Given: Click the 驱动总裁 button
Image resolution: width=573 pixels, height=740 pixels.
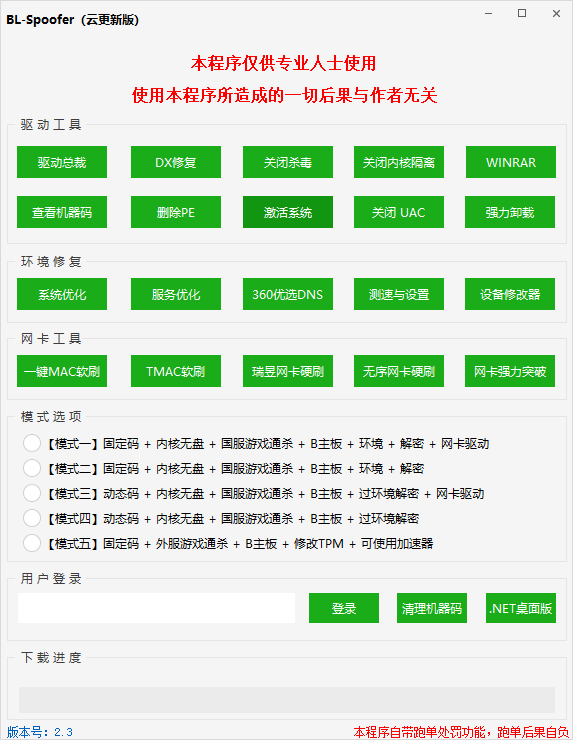Looking at the screenshot, I should point(62,162).
